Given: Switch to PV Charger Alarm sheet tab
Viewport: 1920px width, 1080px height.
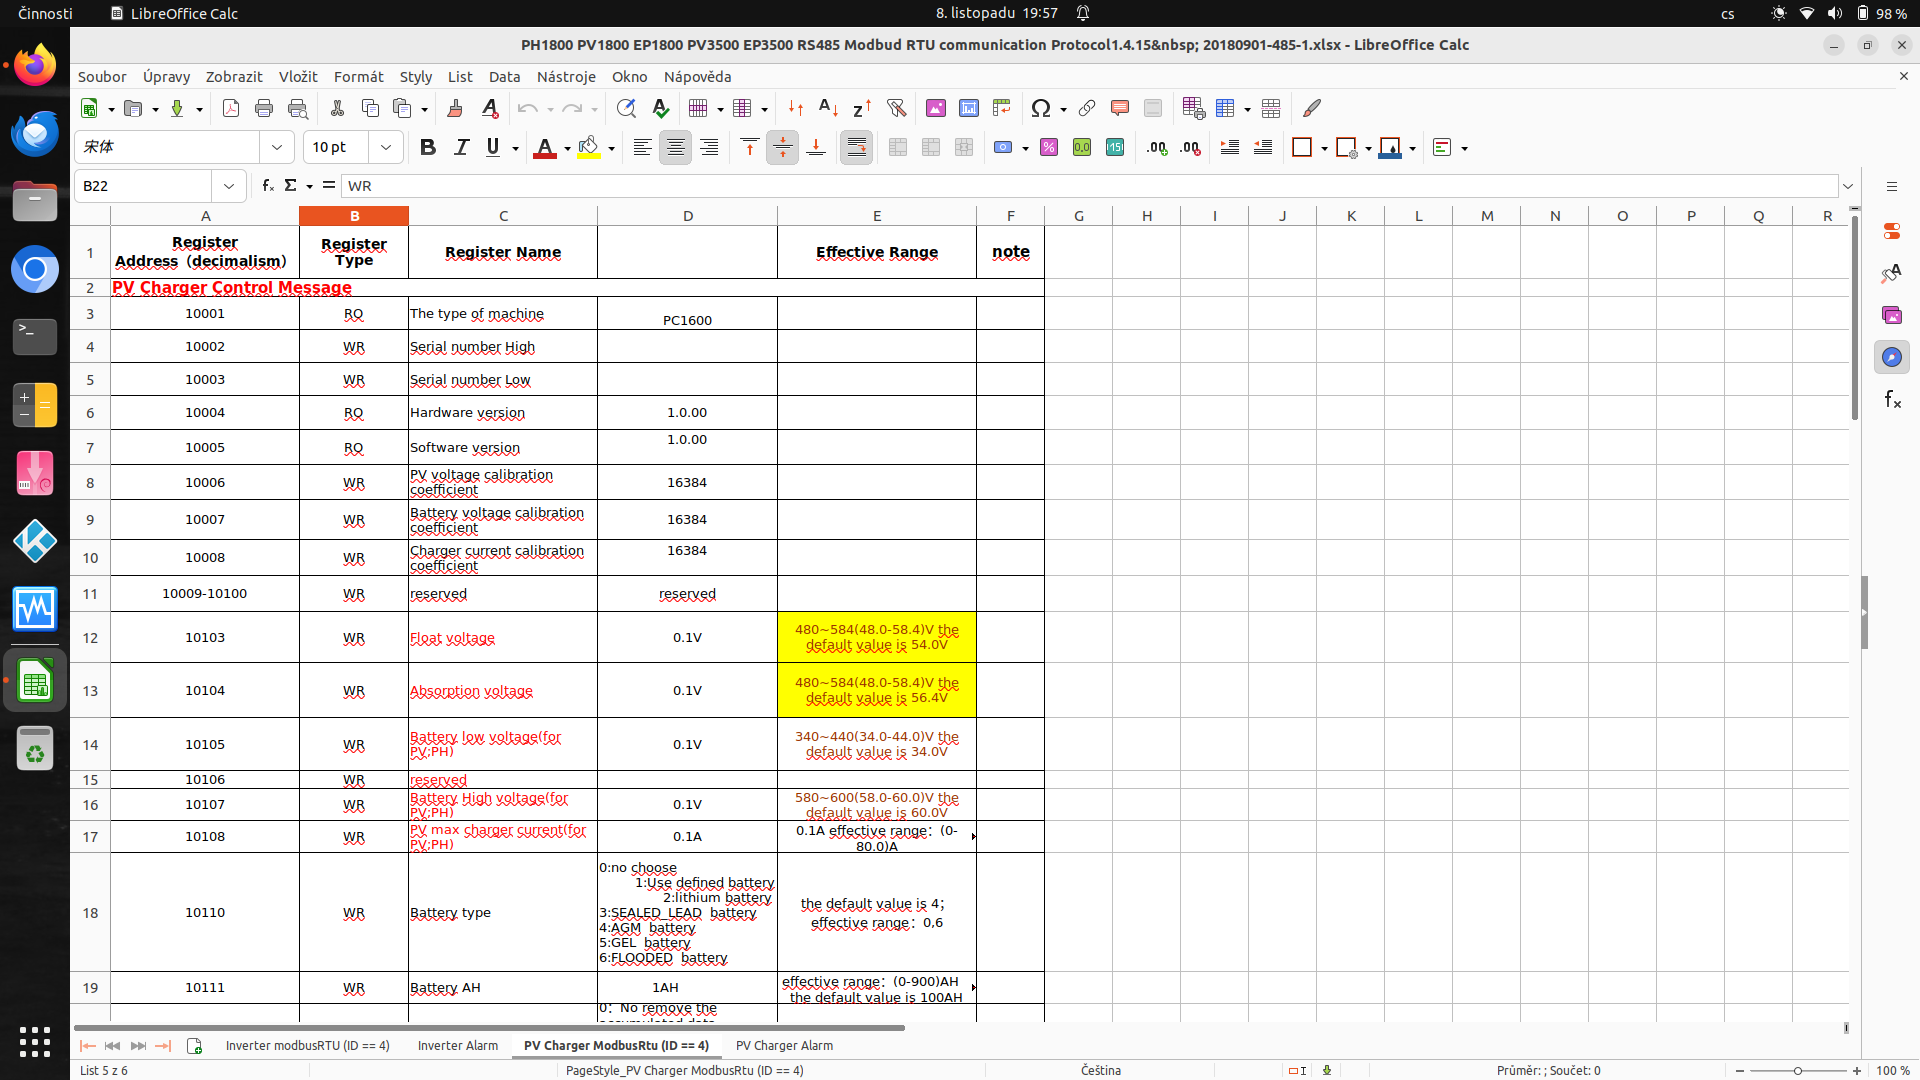Looking at the screenshot, I should click(x=784, y=1046).
